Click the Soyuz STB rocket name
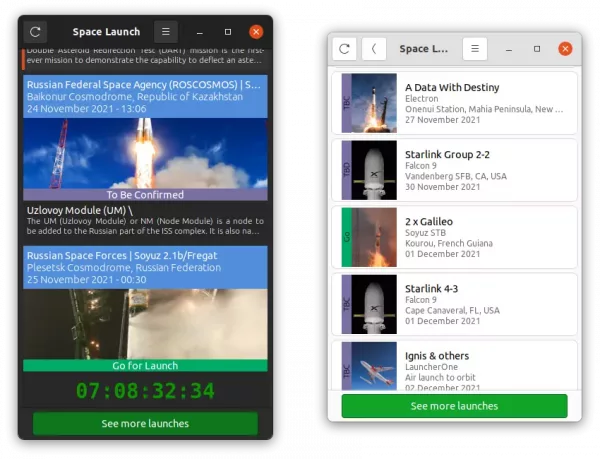Viewport: 600px width, 459px height. click(x=426, y=233)
